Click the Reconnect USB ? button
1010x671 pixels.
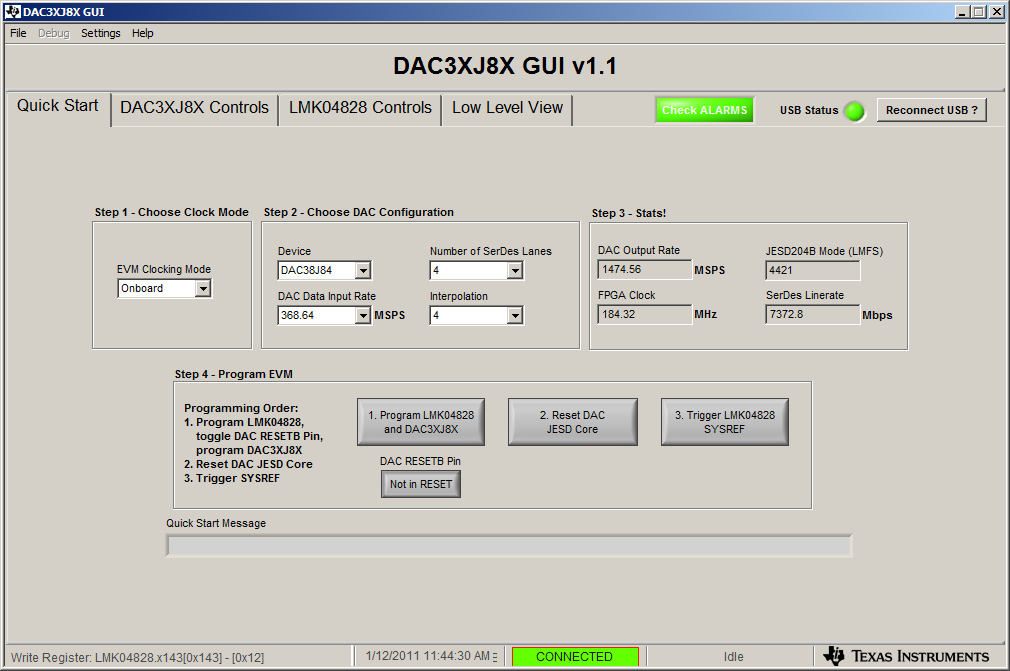click(x=931, y=110)
